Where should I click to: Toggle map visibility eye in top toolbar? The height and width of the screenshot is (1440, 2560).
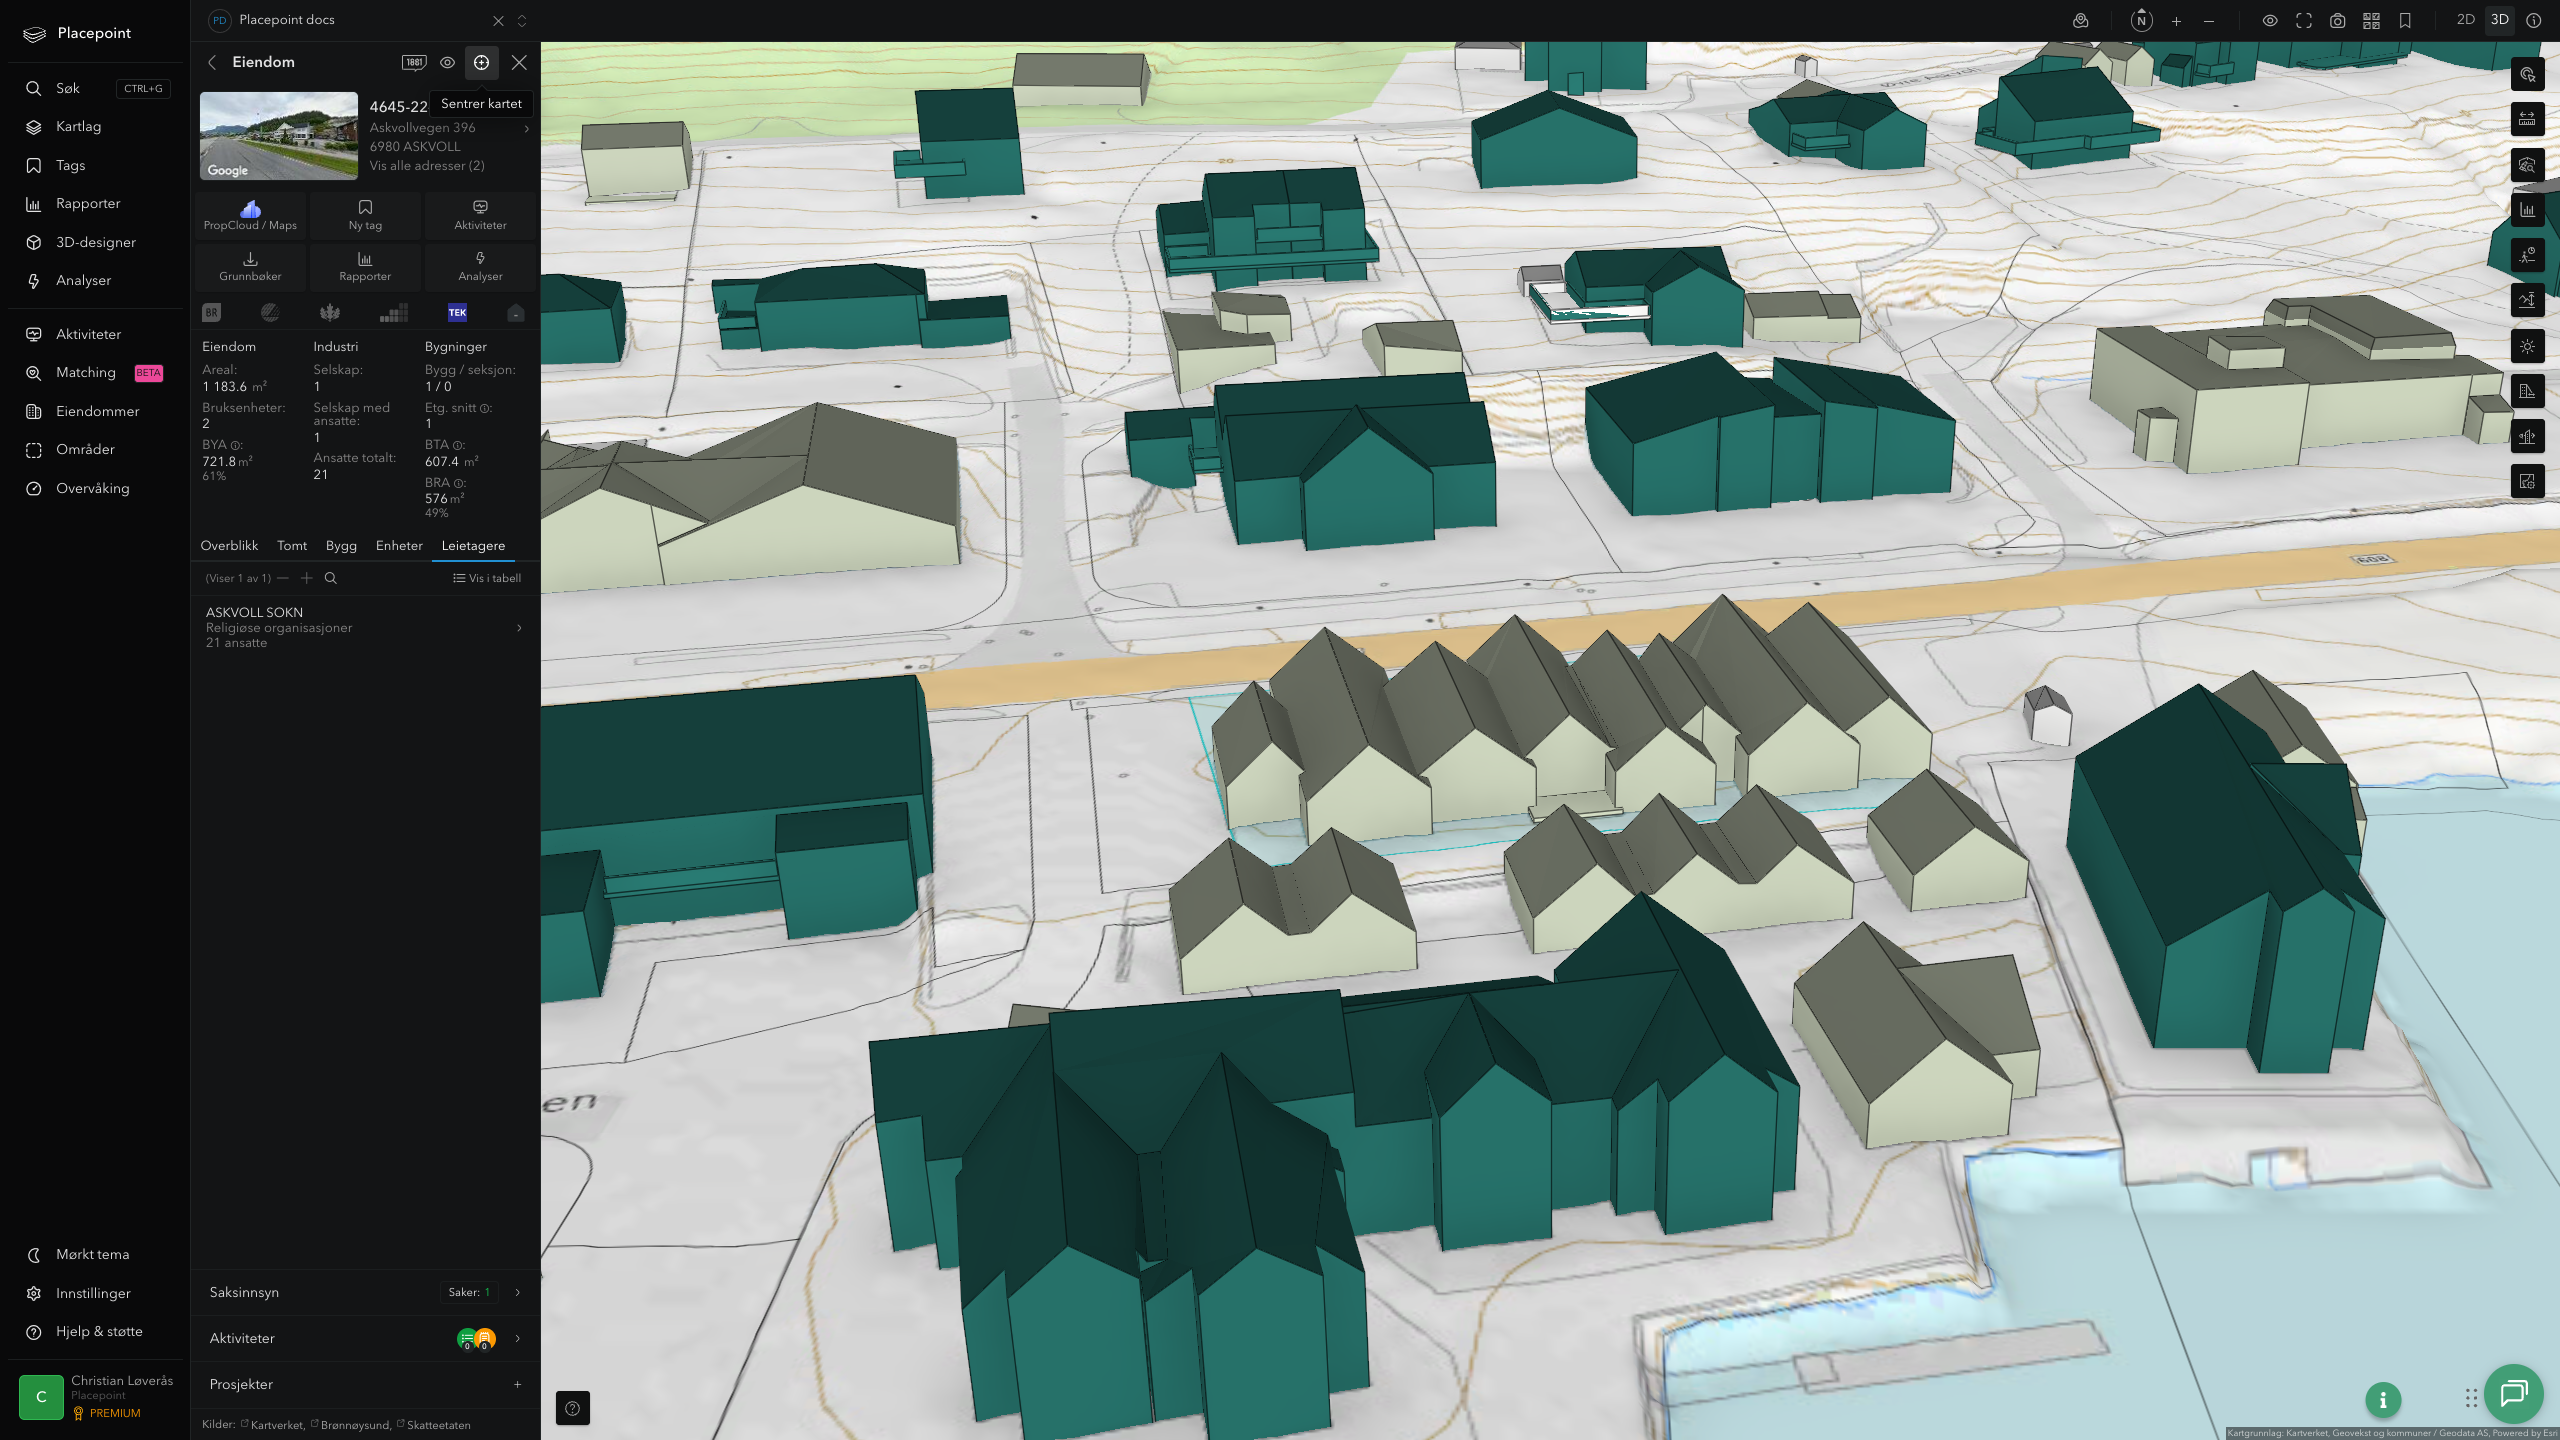tap(2270, 21)
